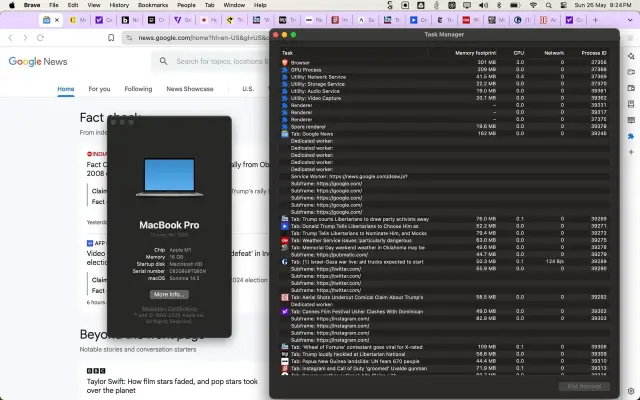Viewport: 640px width, 400px height.
Task: Open the Bookmarks menu
Action: 153,5
